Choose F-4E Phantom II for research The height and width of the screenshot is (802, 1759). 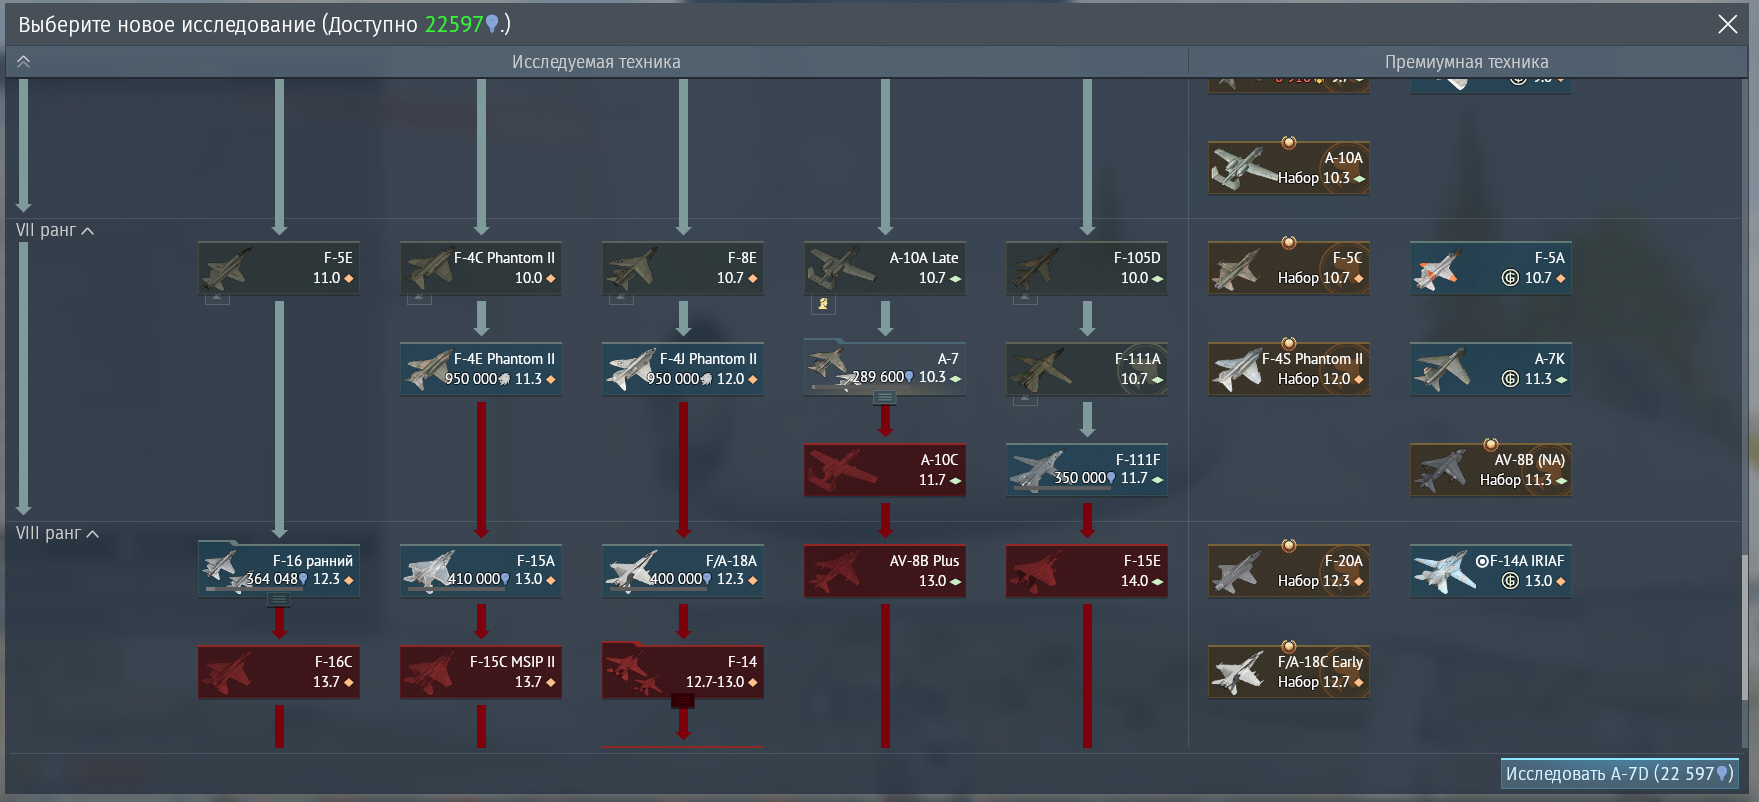(481, 369)
